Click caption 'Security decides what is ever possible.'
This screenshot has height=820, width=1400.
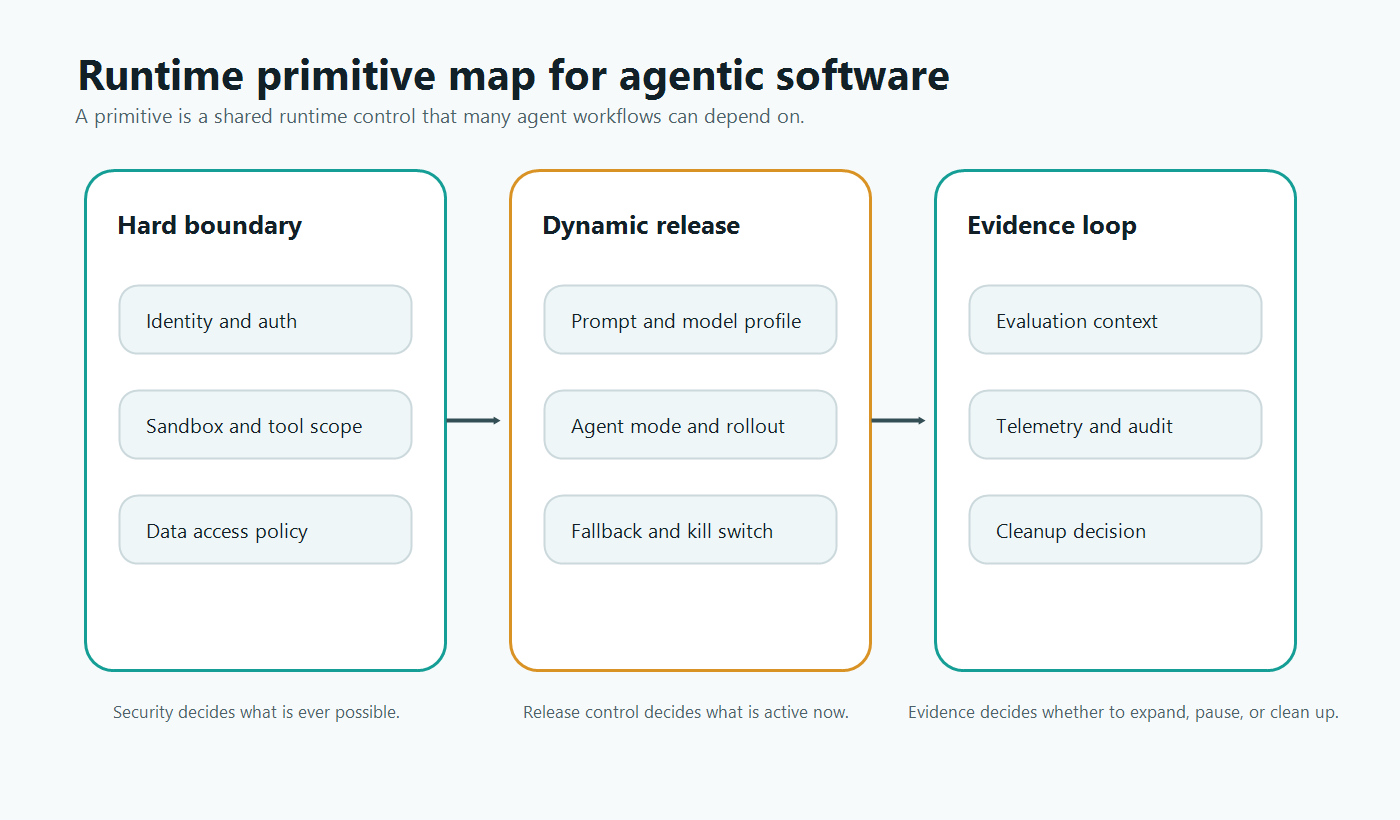(x=256, y=713)
